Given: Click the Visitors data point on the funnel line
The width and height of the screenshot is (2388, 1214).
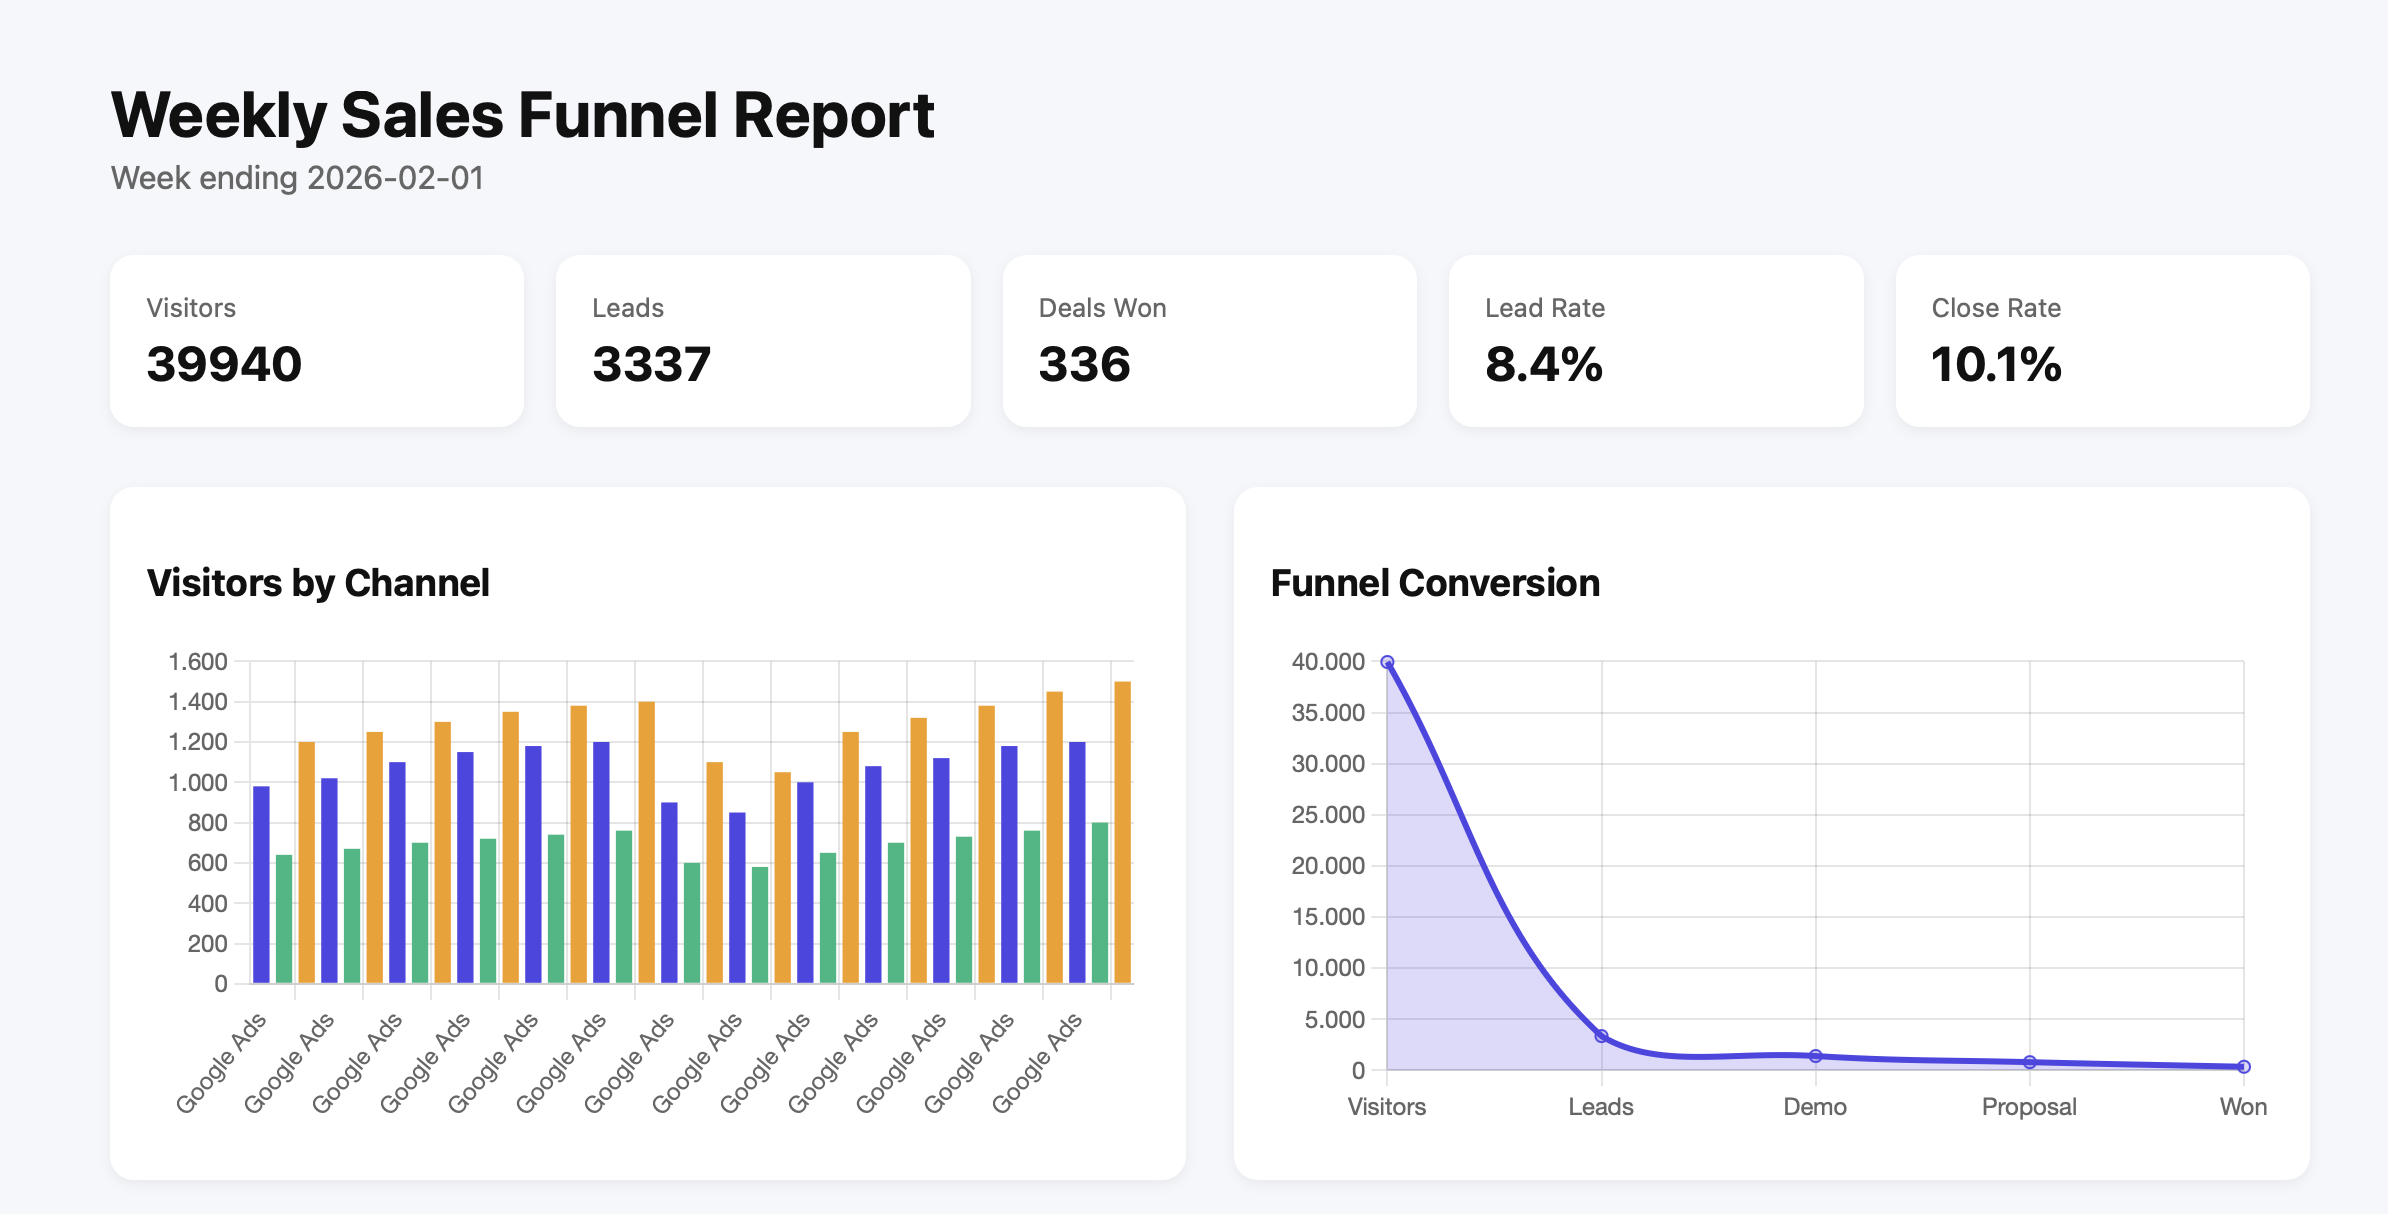Looking at the screenshot, I should (x=1388, y=661).
